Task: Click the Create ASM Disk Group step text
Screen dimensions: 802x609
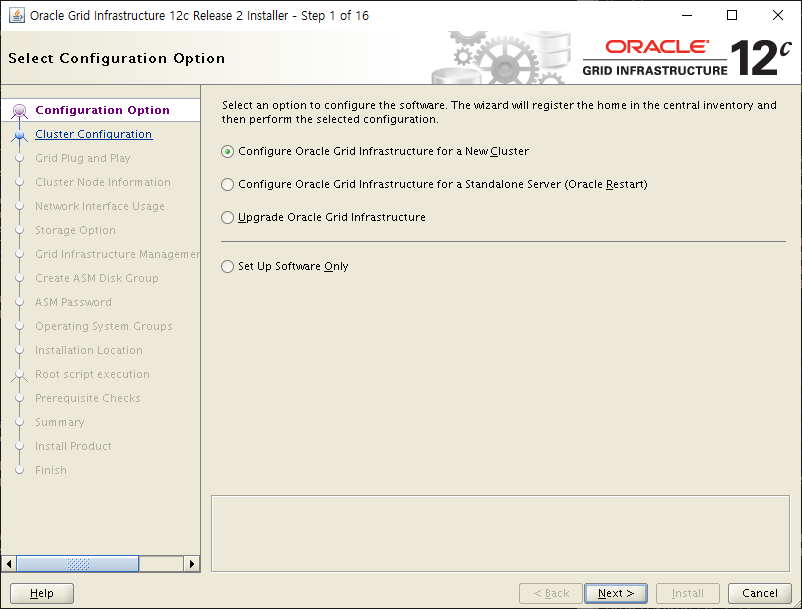Action: click(97, 278)
